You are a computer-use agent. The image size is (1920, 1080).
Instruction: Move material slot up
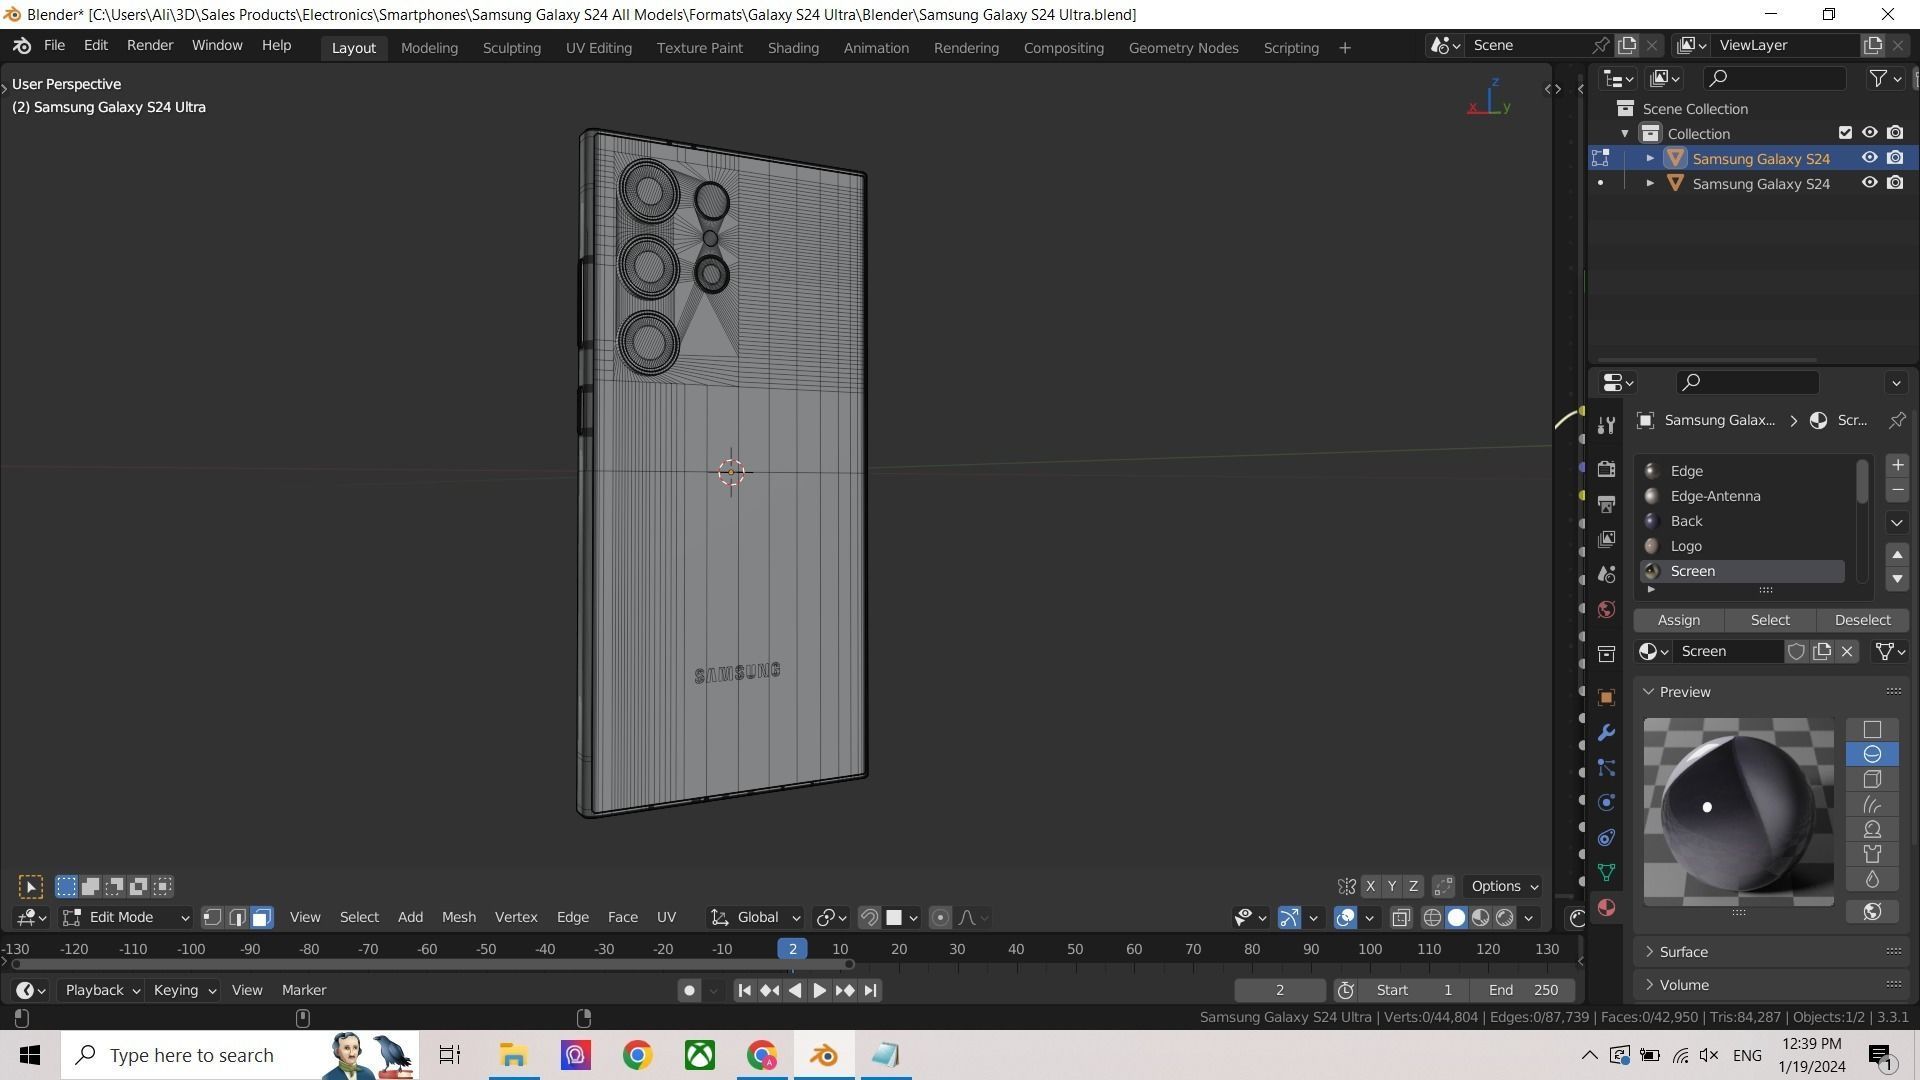1897,554
